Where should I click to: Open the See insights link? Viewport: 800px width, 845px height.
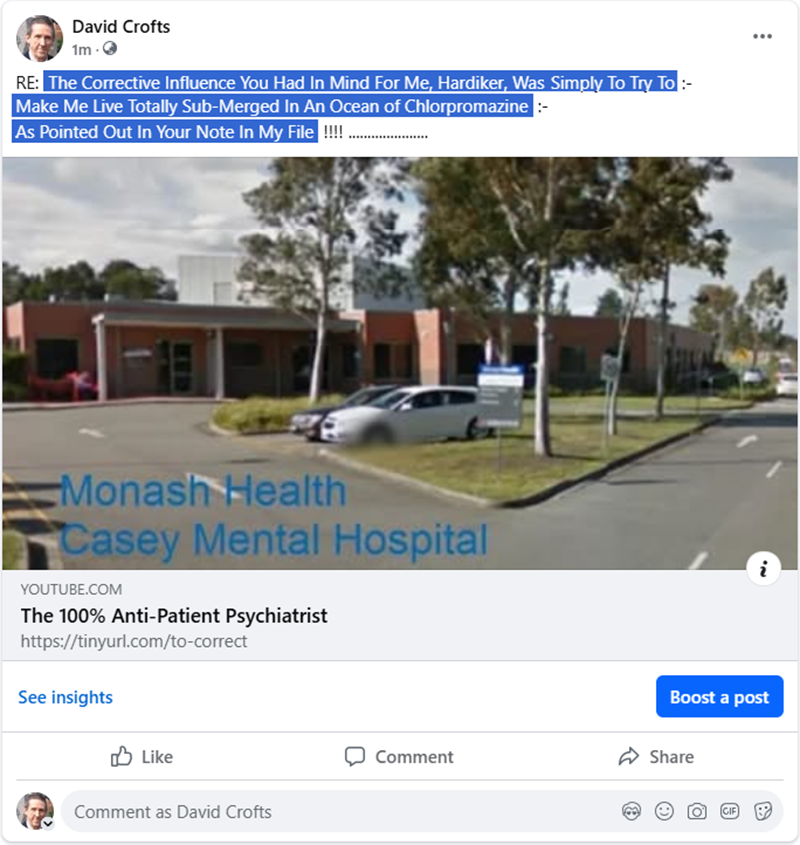coord(65,697)
